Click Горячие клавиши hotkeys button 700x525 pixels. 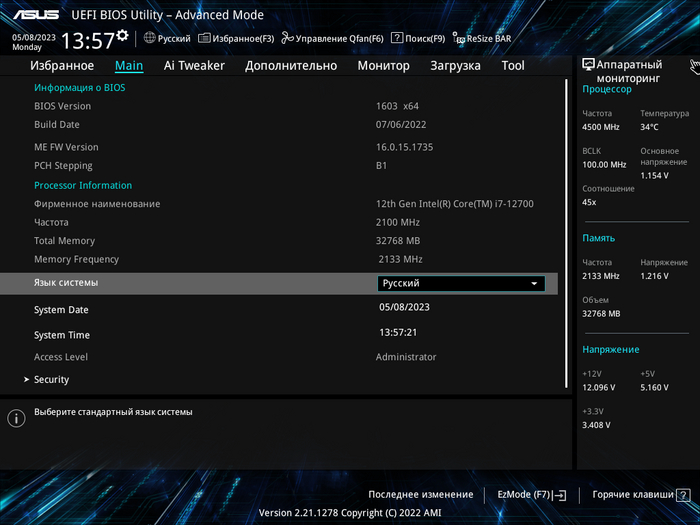(640, 494)
